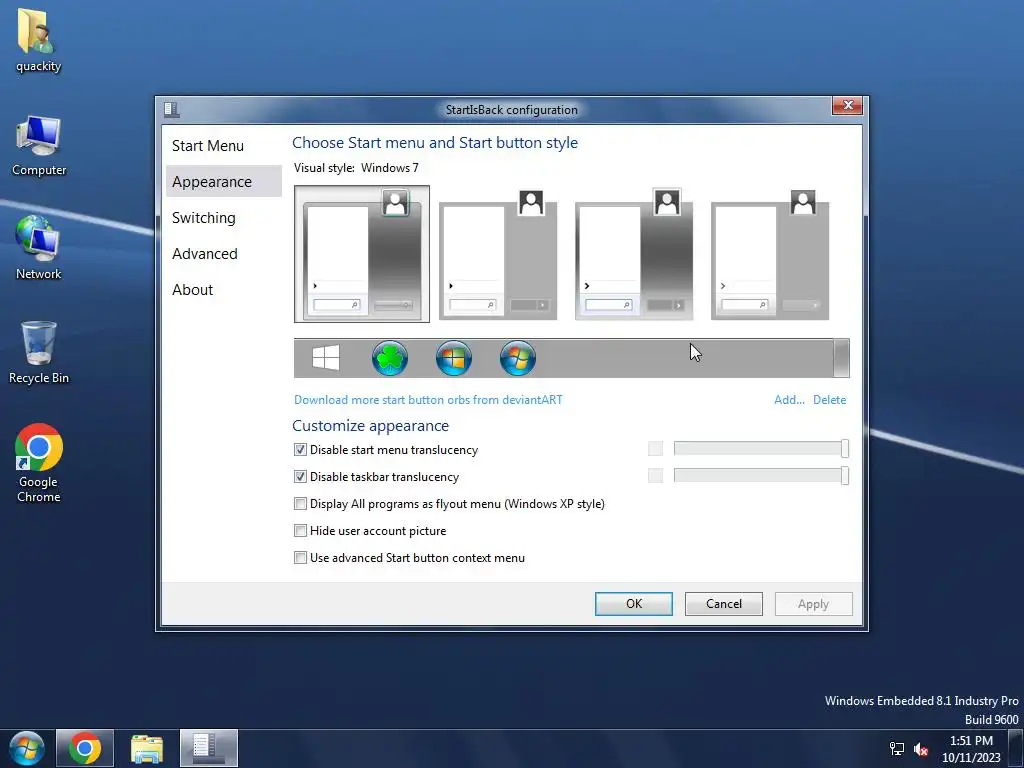This screenshot has width=1024, height=768.
Task: Click the Show desktop strip right of the clock
Action: [1016, 748]
